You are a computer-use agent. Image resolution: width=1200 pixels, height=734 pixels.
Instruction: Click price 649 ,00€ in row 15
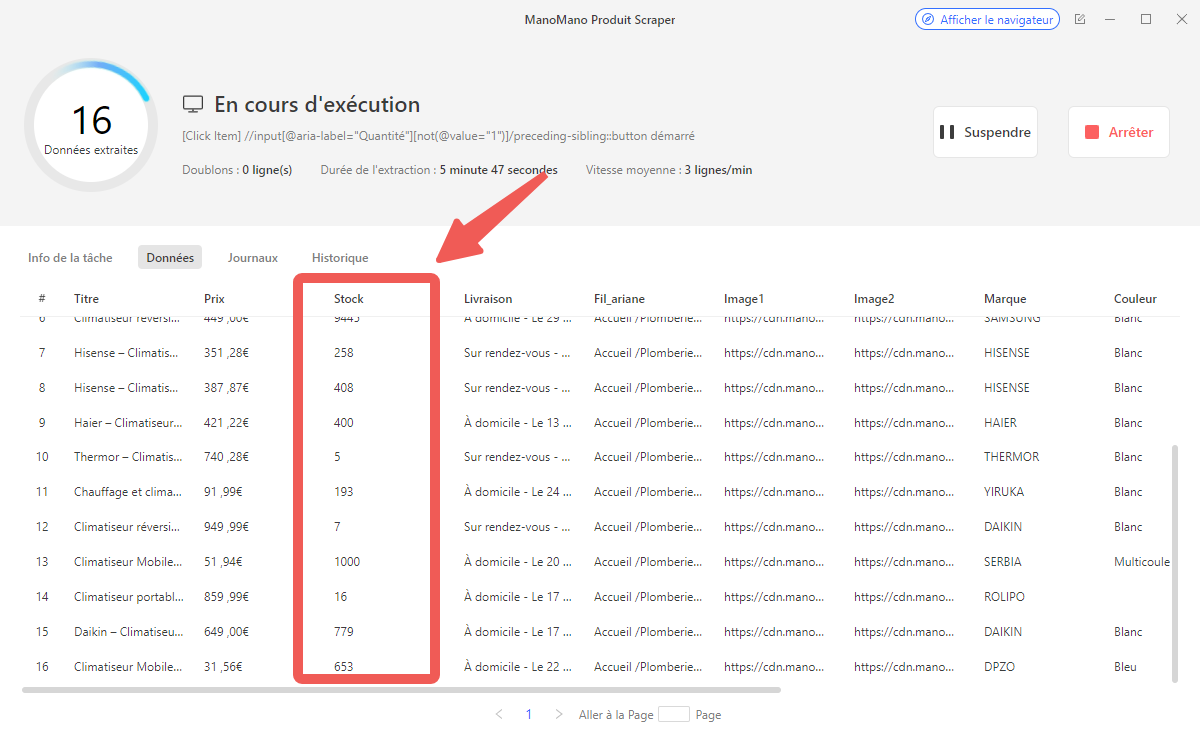coord(229,632)
